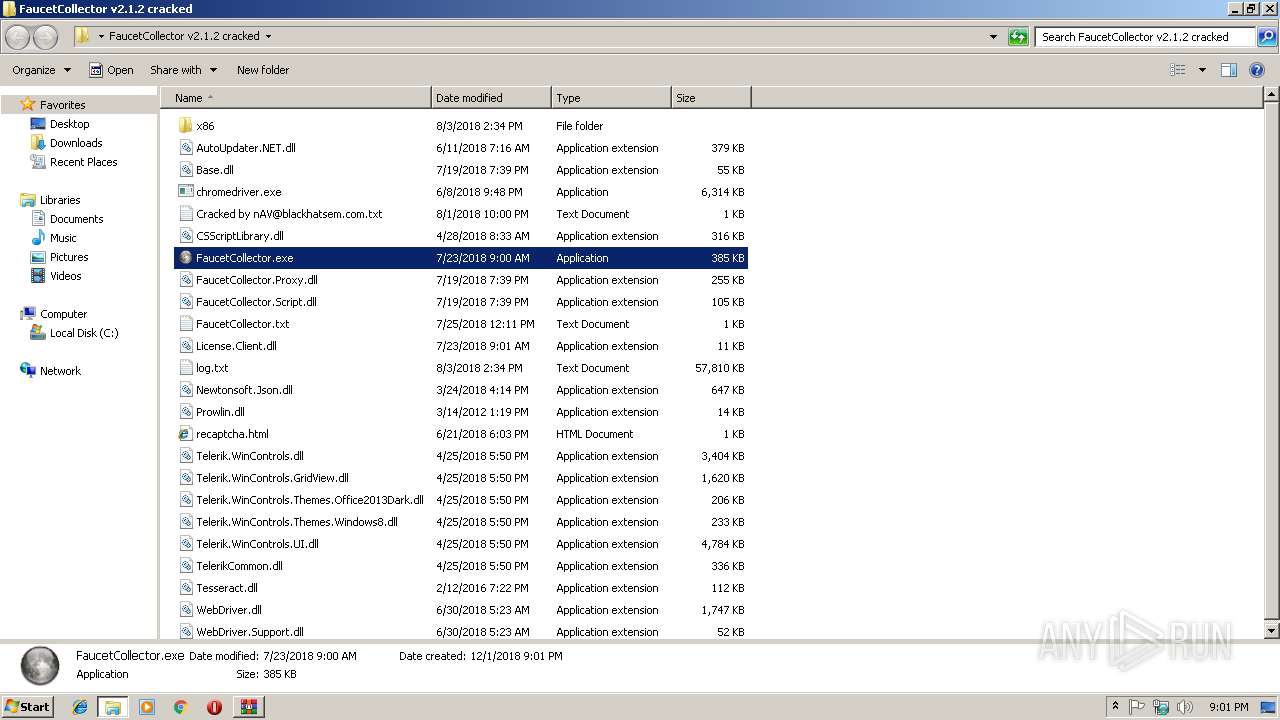The image size is (1280, 720).
Task: Select WebDriver.Support.dll file
Action: click(x=462, y=632)
